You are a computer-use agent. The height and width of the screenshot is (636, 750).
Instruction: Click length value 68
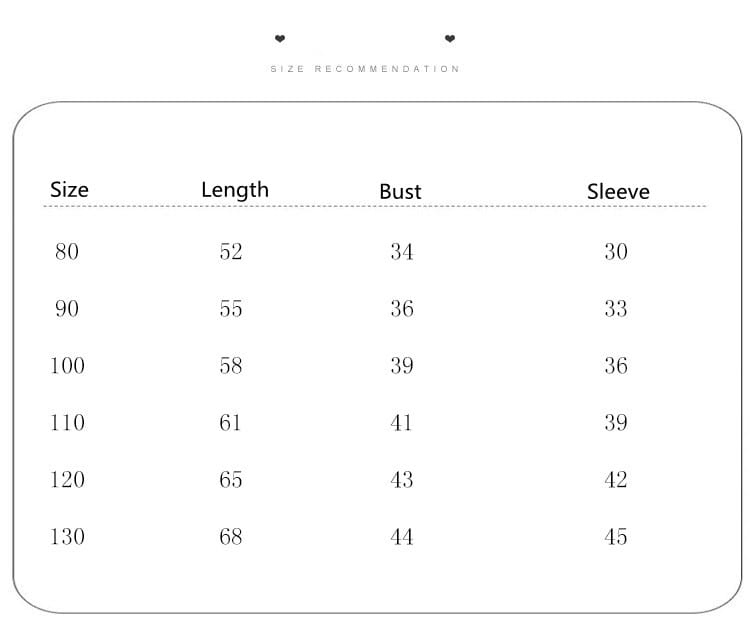pos(231,536)
